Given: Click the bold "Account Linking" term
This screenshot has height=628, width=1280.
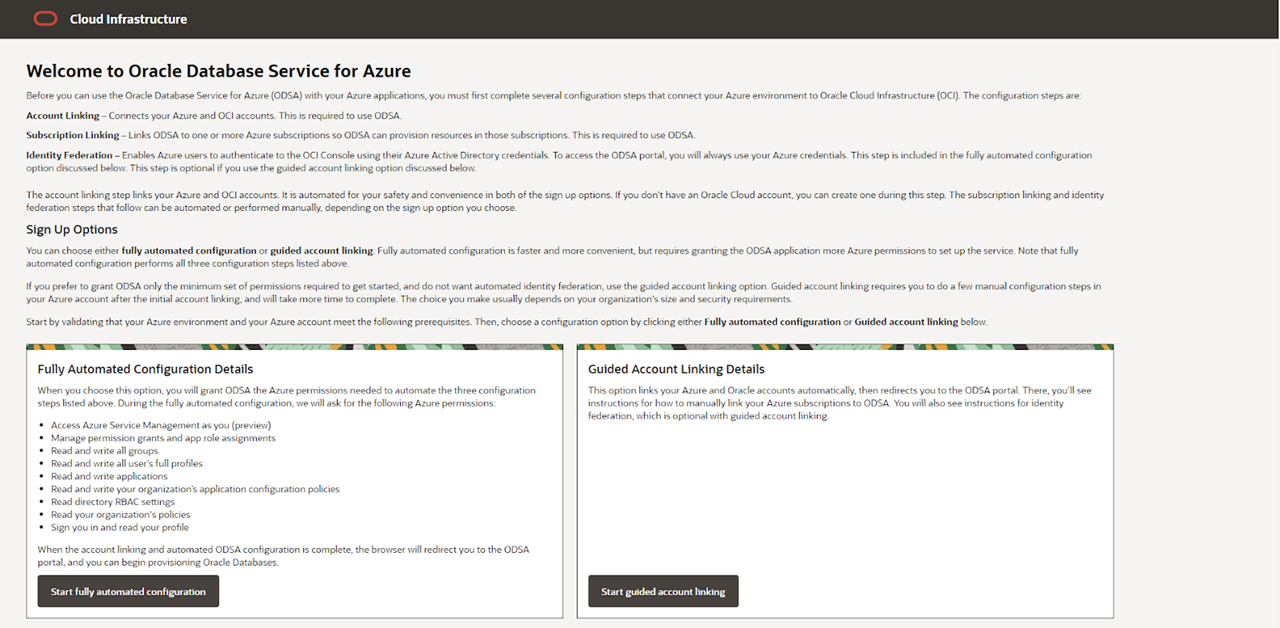Looking at the screenshot, I should [x=63, y=116].
